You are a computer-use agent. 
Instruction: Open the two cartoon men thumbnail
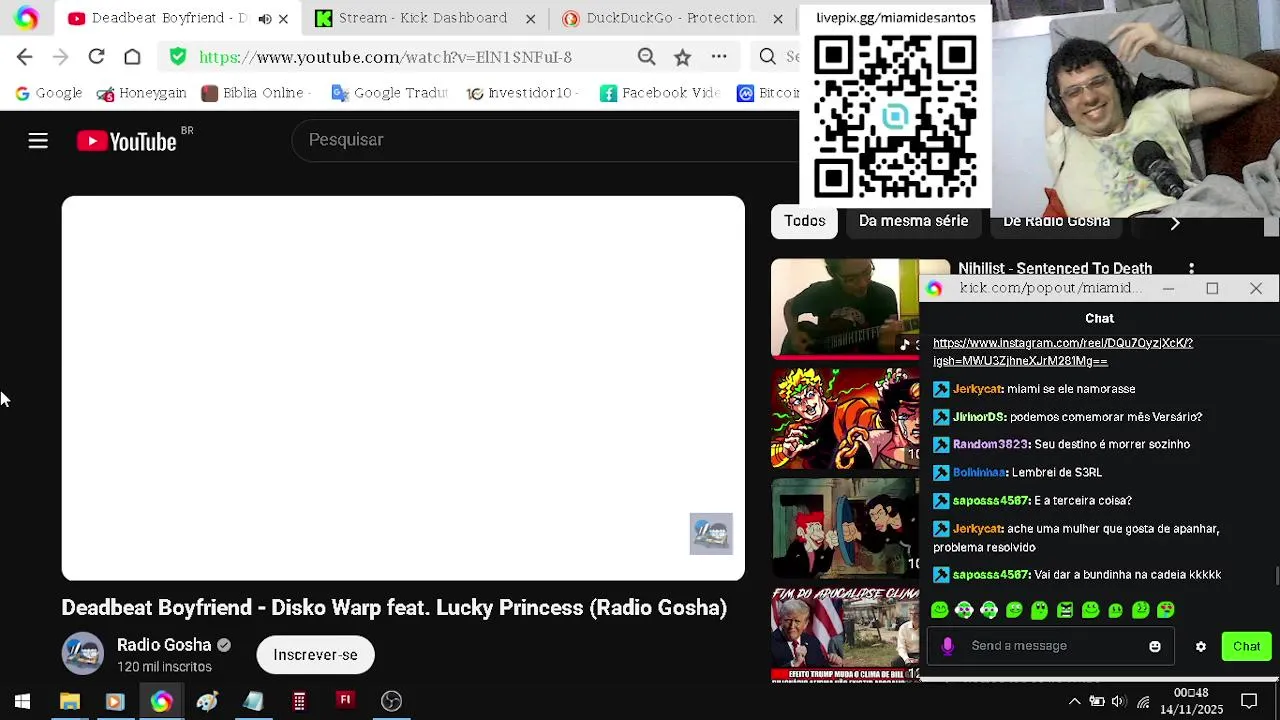tap(844, 528)
